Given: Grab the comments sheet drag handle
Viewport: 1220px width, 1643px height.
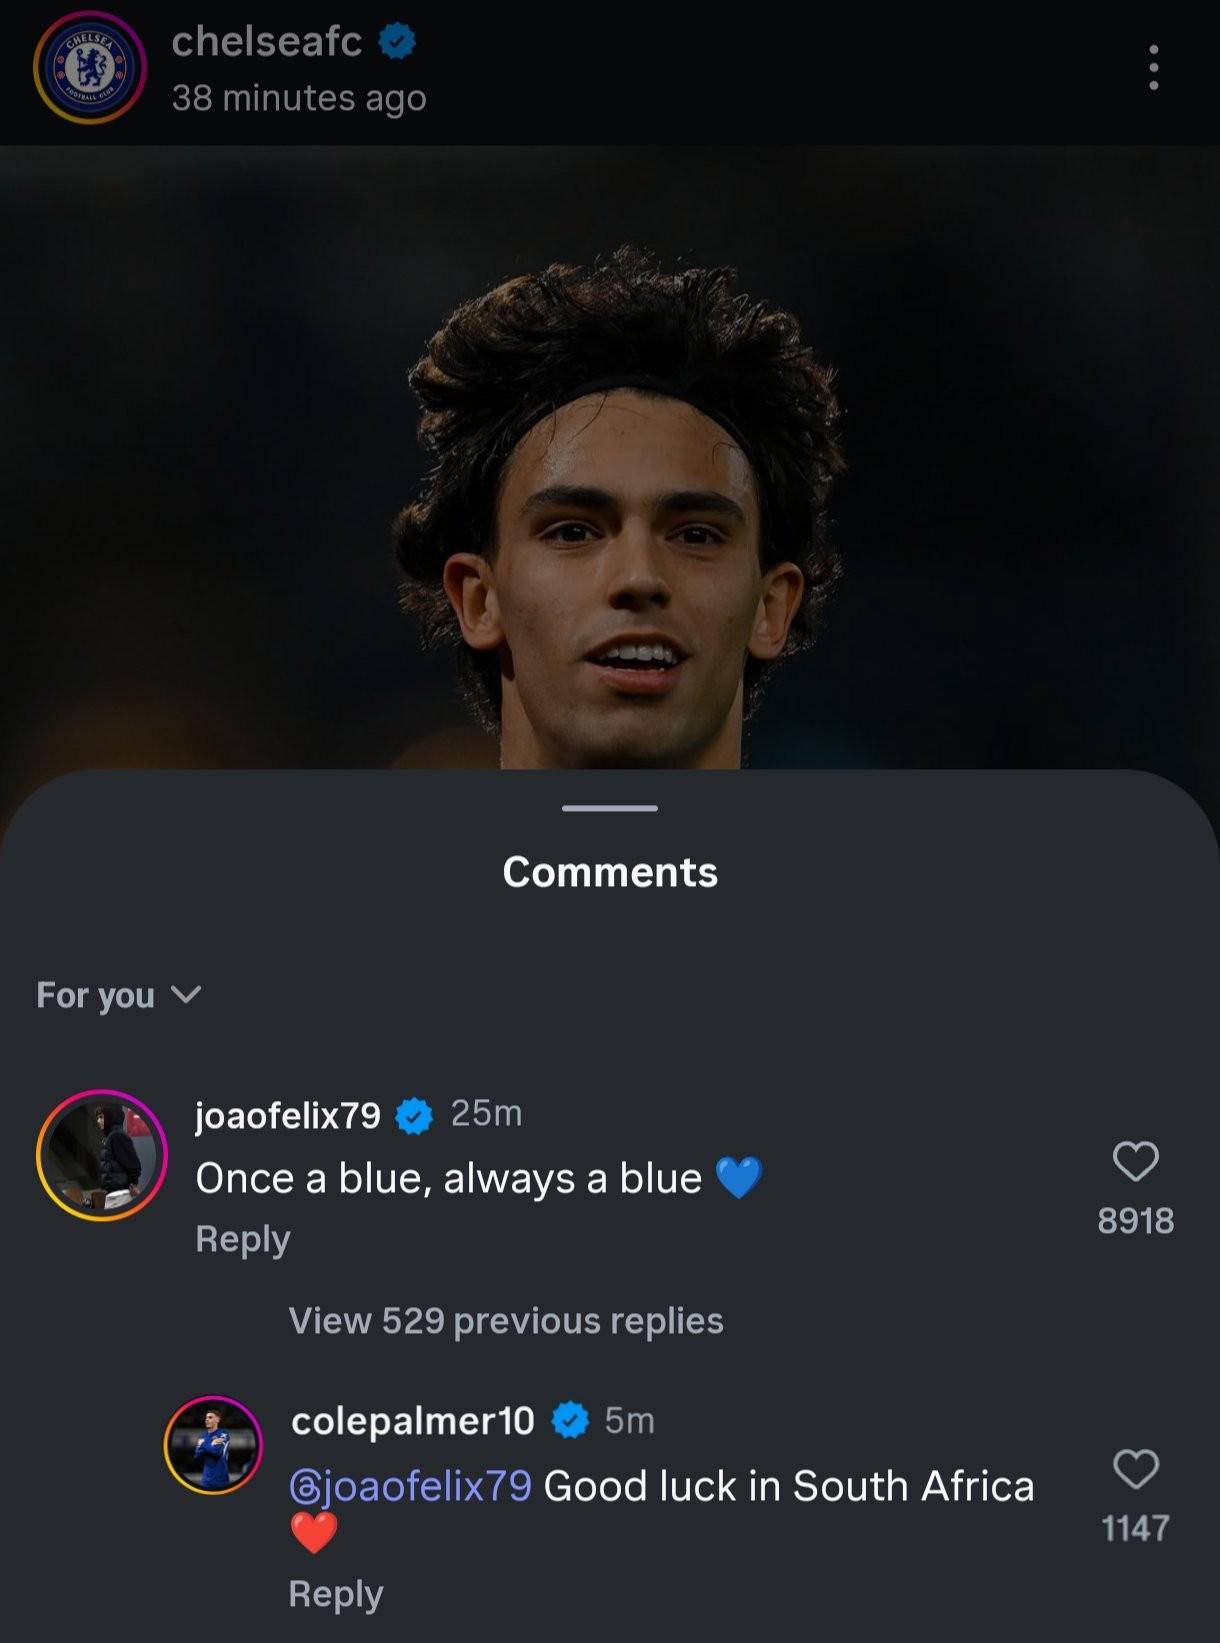Looking at the screenshot, I should pyautogui.click(x=609, y=808).
